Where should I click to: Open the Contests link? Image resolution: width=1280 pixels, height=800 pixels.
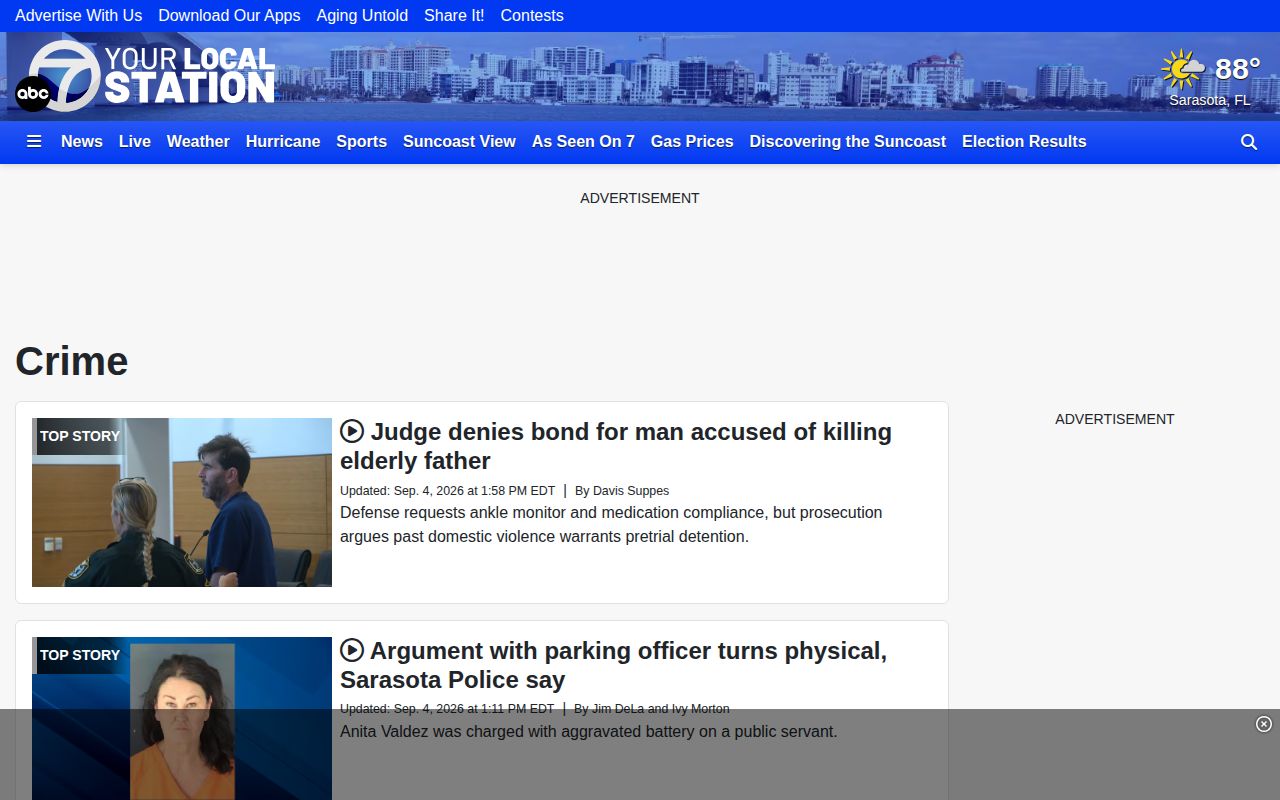click(532, 15)
